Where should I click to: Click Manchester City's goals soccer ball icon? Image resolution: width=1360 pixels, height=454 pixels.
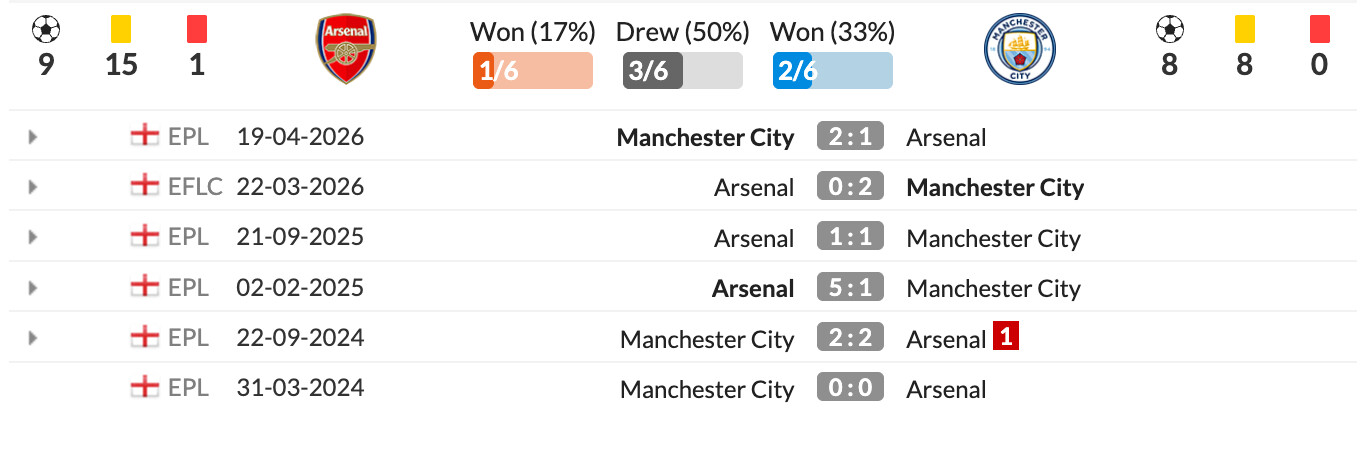click(x=1169, y=30)
